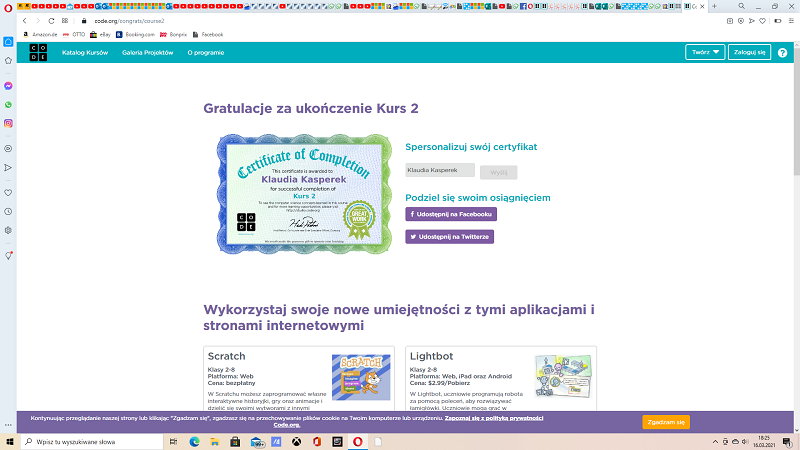Expand the Twórz dropdown
The image size is (800, 450).
click(x=705, y=52)
